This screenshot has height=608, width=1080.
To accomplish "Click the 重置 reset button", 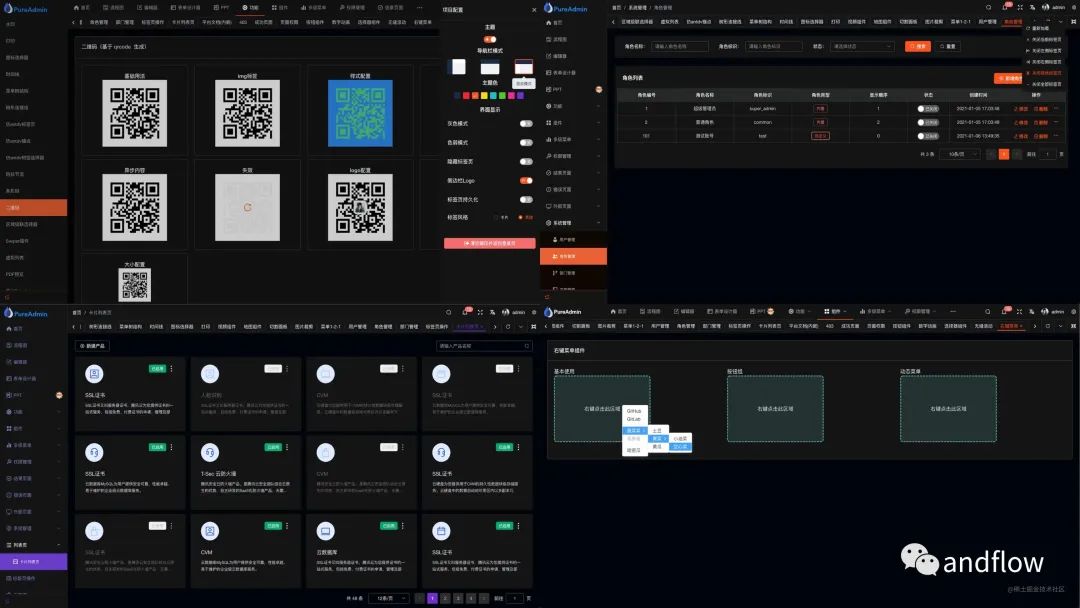I will (948, 46).
